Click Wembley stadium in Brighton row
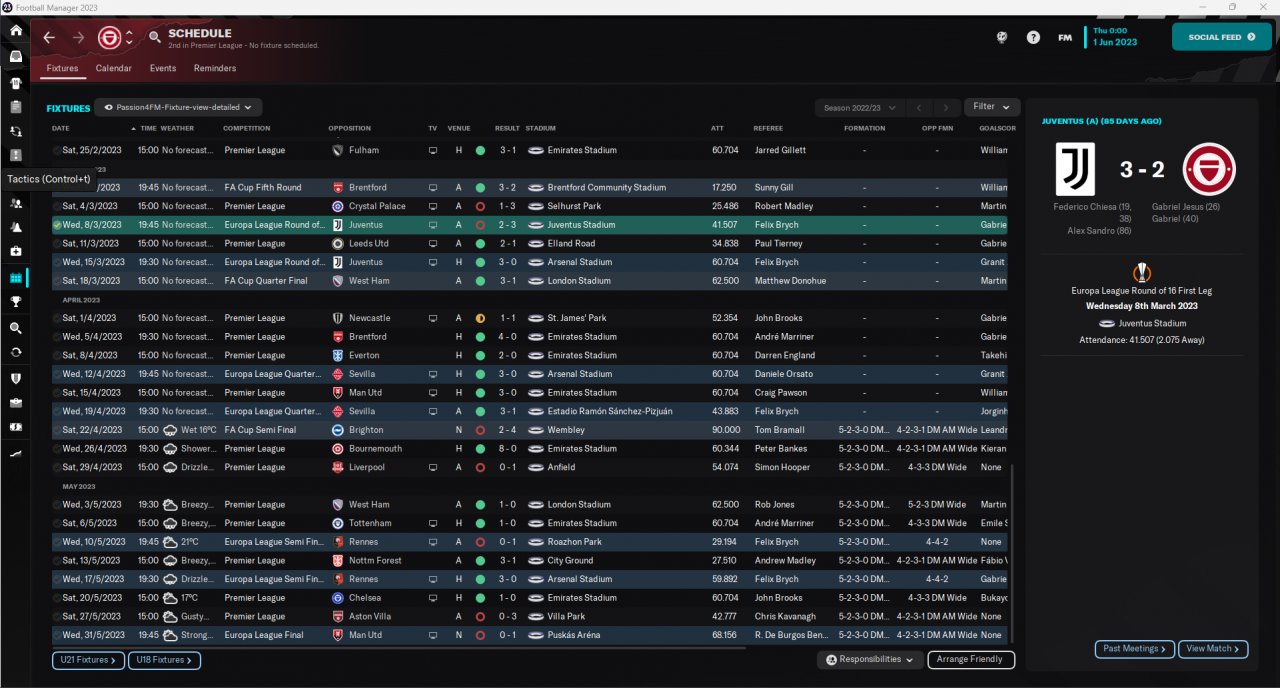1280x688 pixels. [567, 430]
